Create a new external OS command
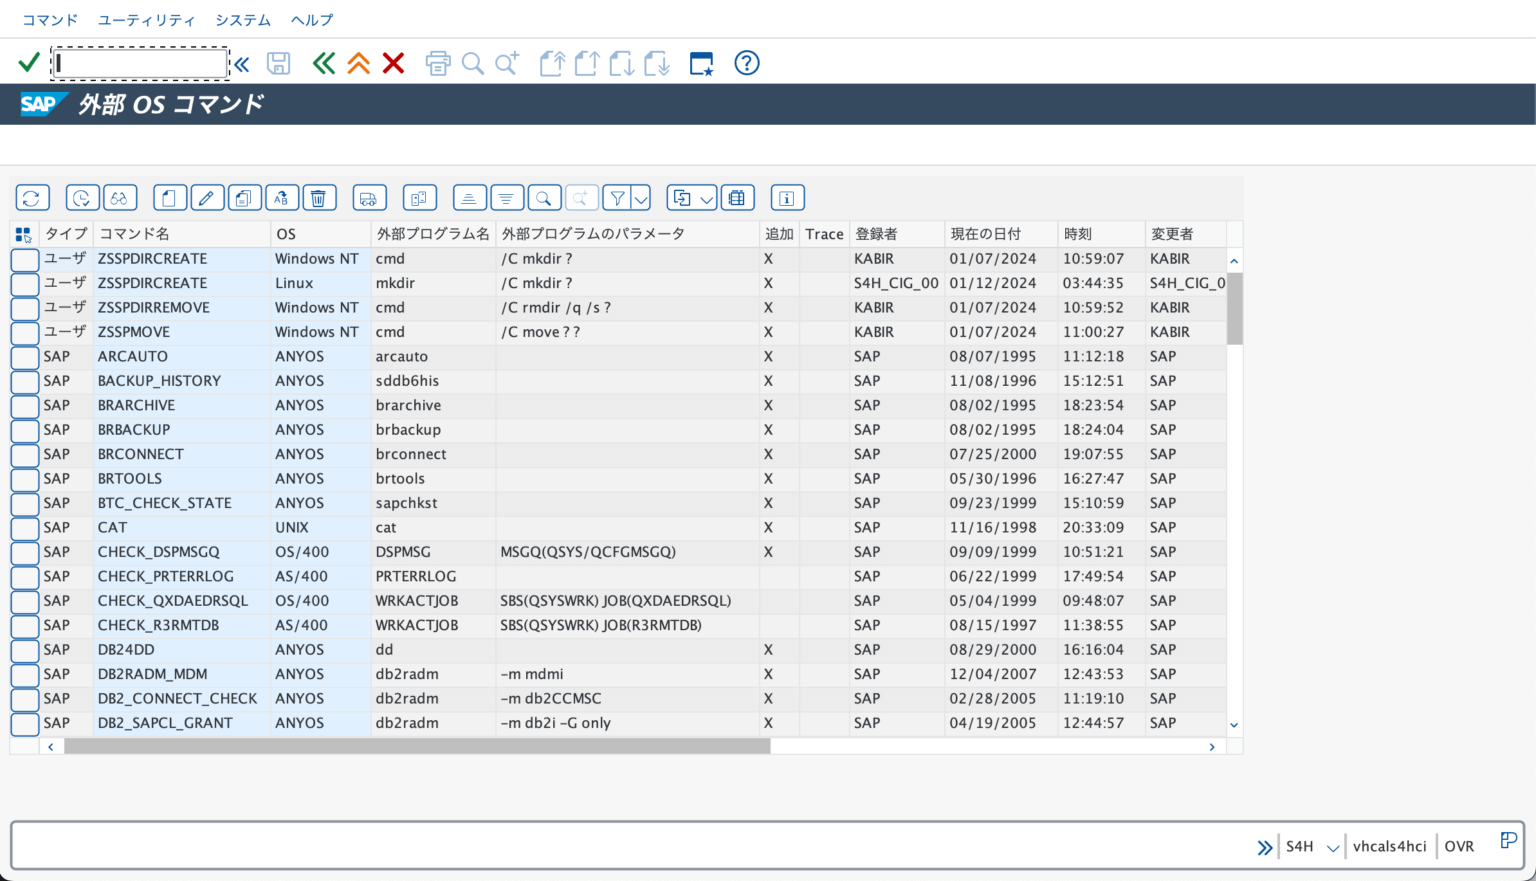The height and width of the screenshot is (881, 1536). 169,197
